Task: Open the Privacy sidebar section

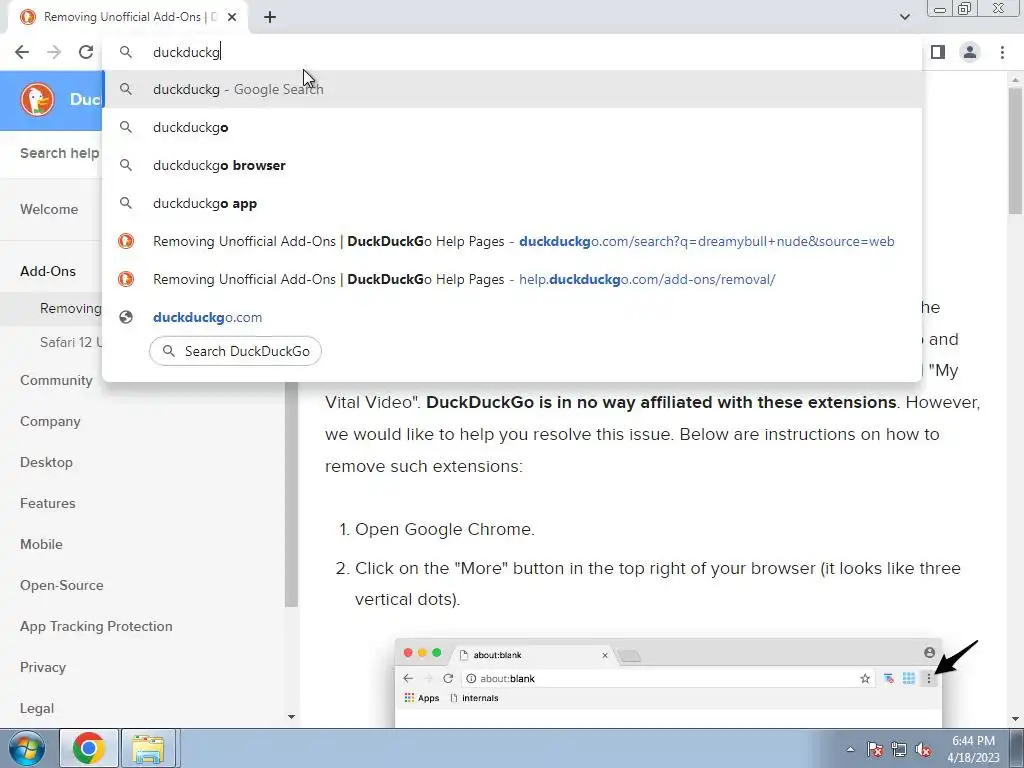Action: pyautogui.click(x=43, y=667)
